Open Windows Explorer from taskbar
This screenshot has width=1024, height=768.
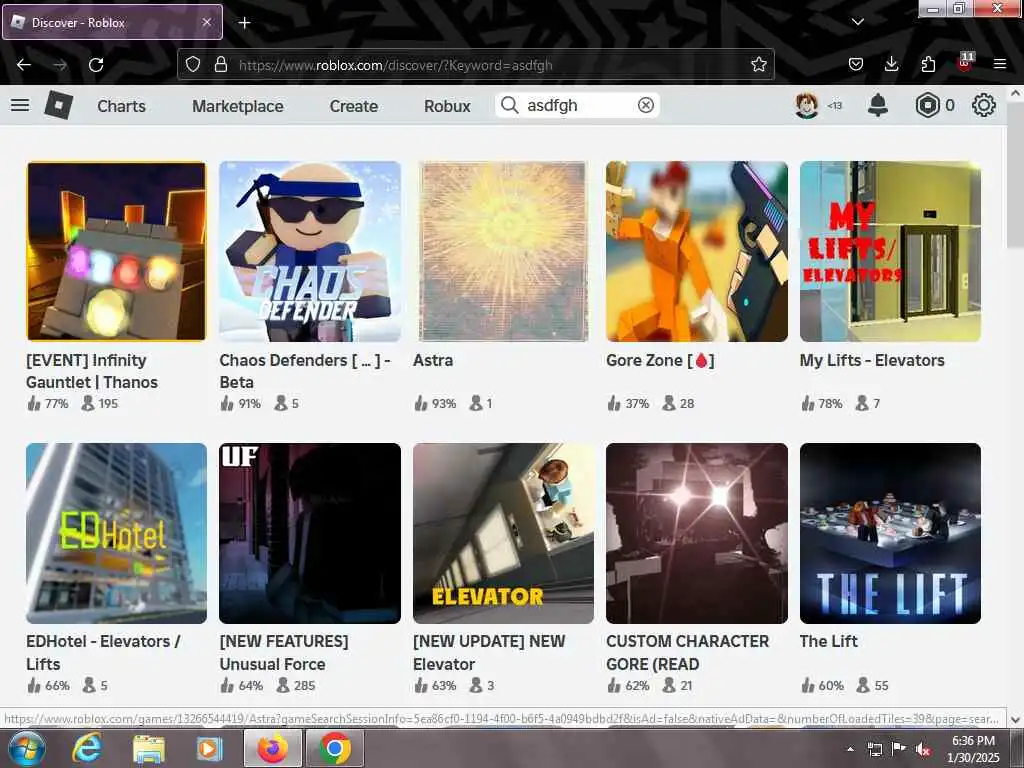click(149, 748)
